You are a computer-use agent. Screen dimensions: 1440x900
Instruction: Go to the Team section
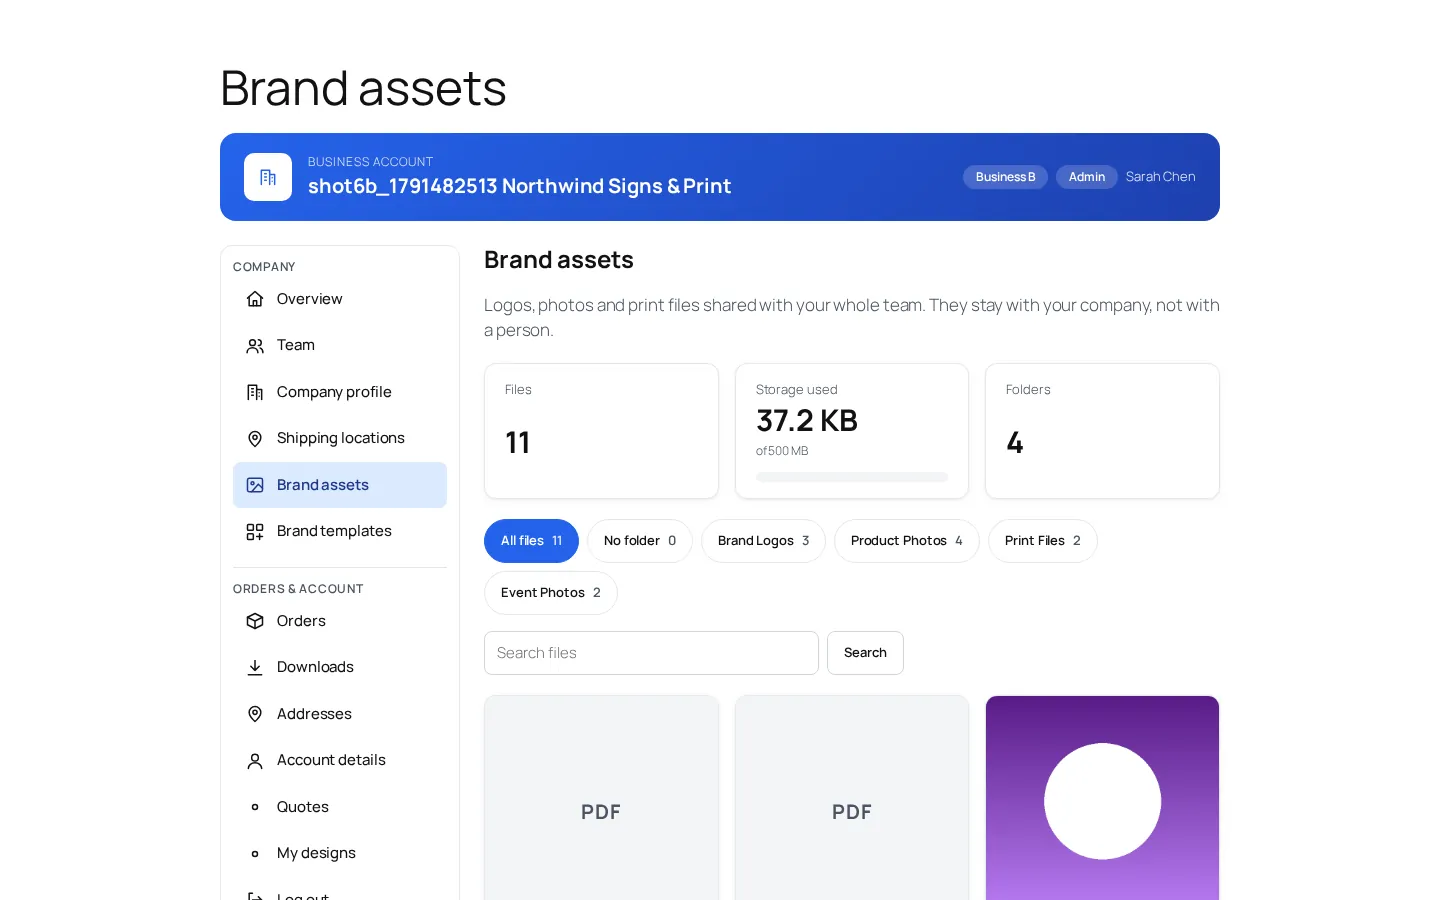click(x=340, y=345)
